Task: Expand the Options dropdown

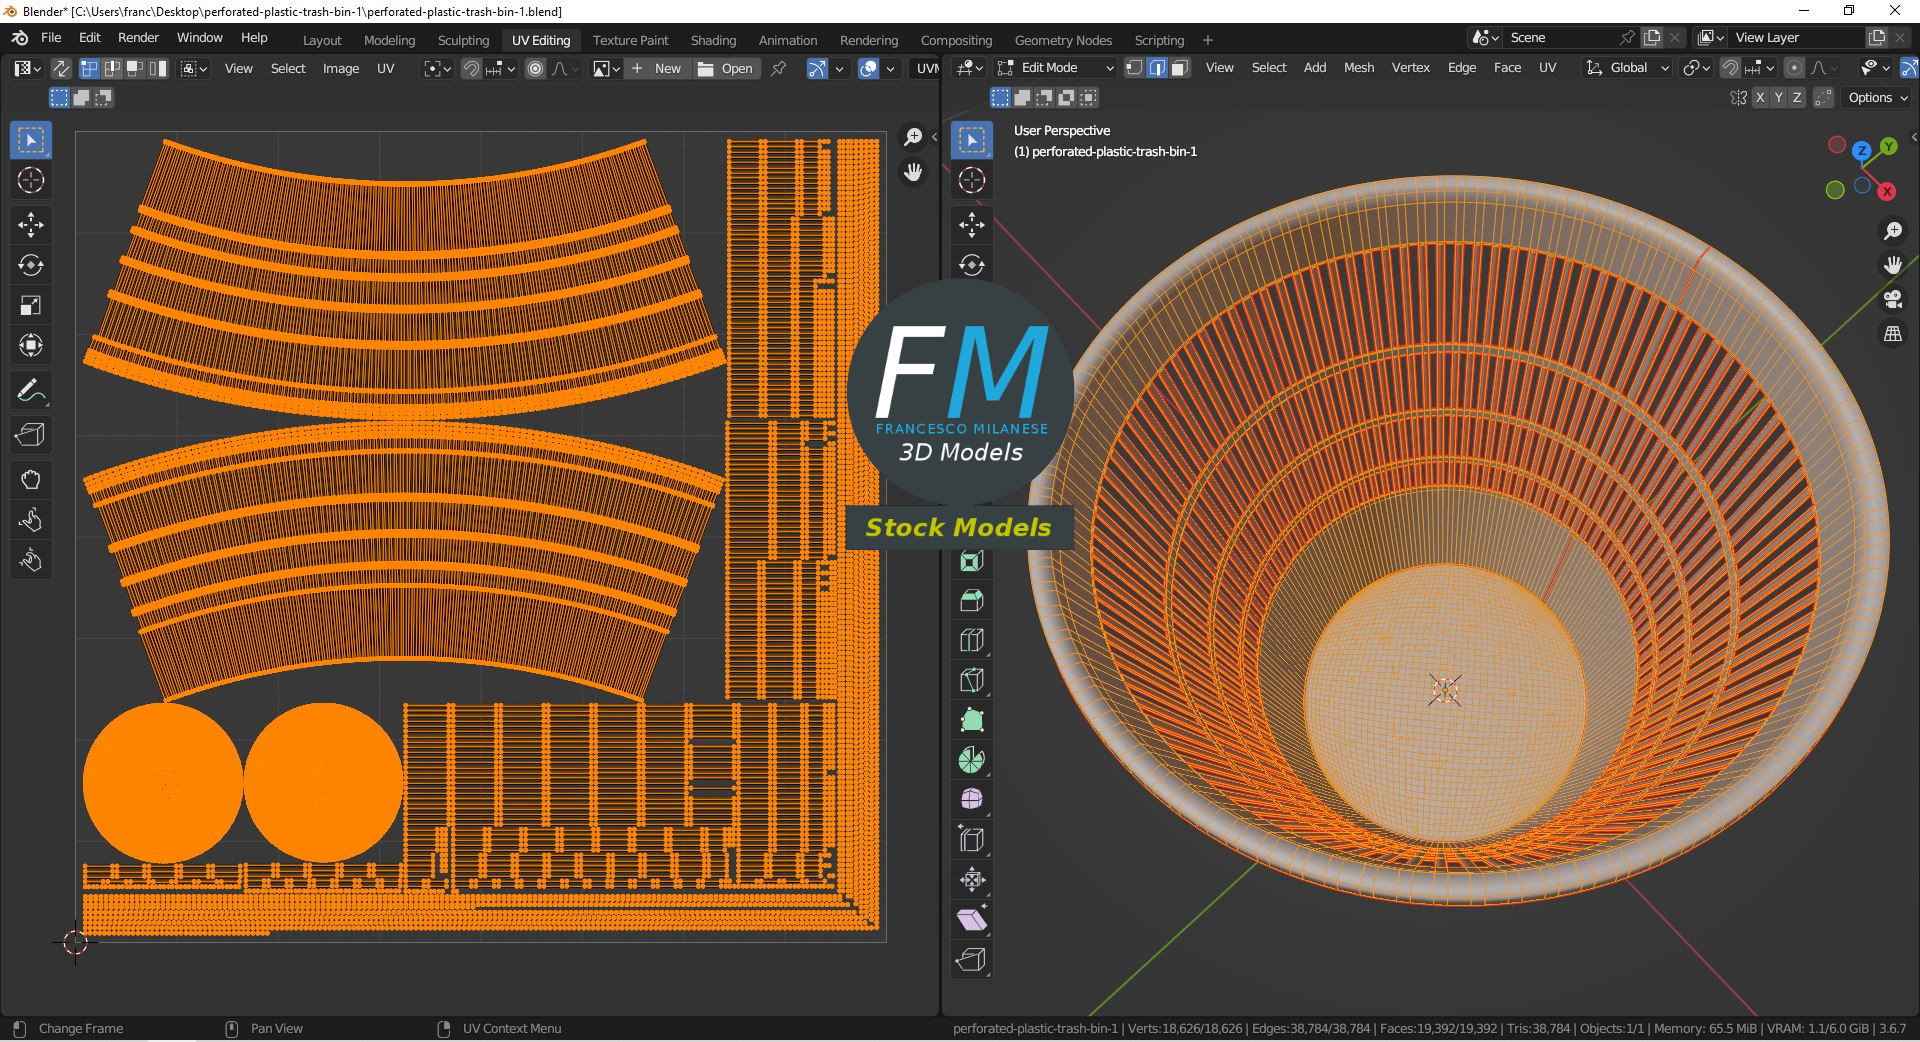Action: pos(1877,97)
